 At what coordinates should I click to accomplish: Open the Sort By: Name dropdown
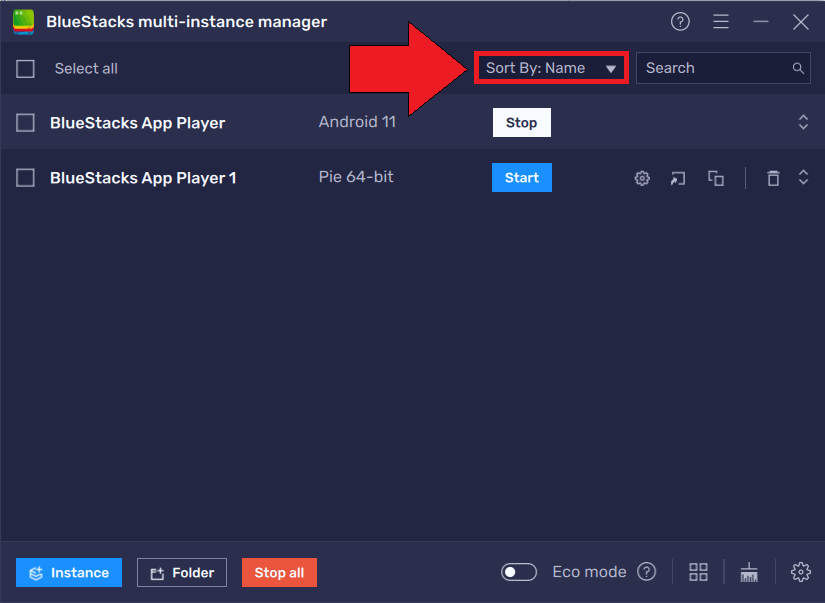(x=550, y=68)
